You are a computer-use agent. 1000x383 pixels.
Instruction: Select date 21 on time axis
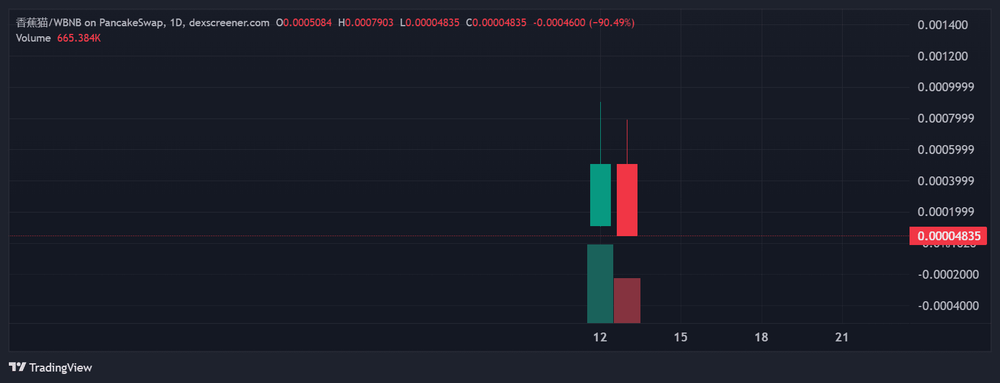pos(842,337)
